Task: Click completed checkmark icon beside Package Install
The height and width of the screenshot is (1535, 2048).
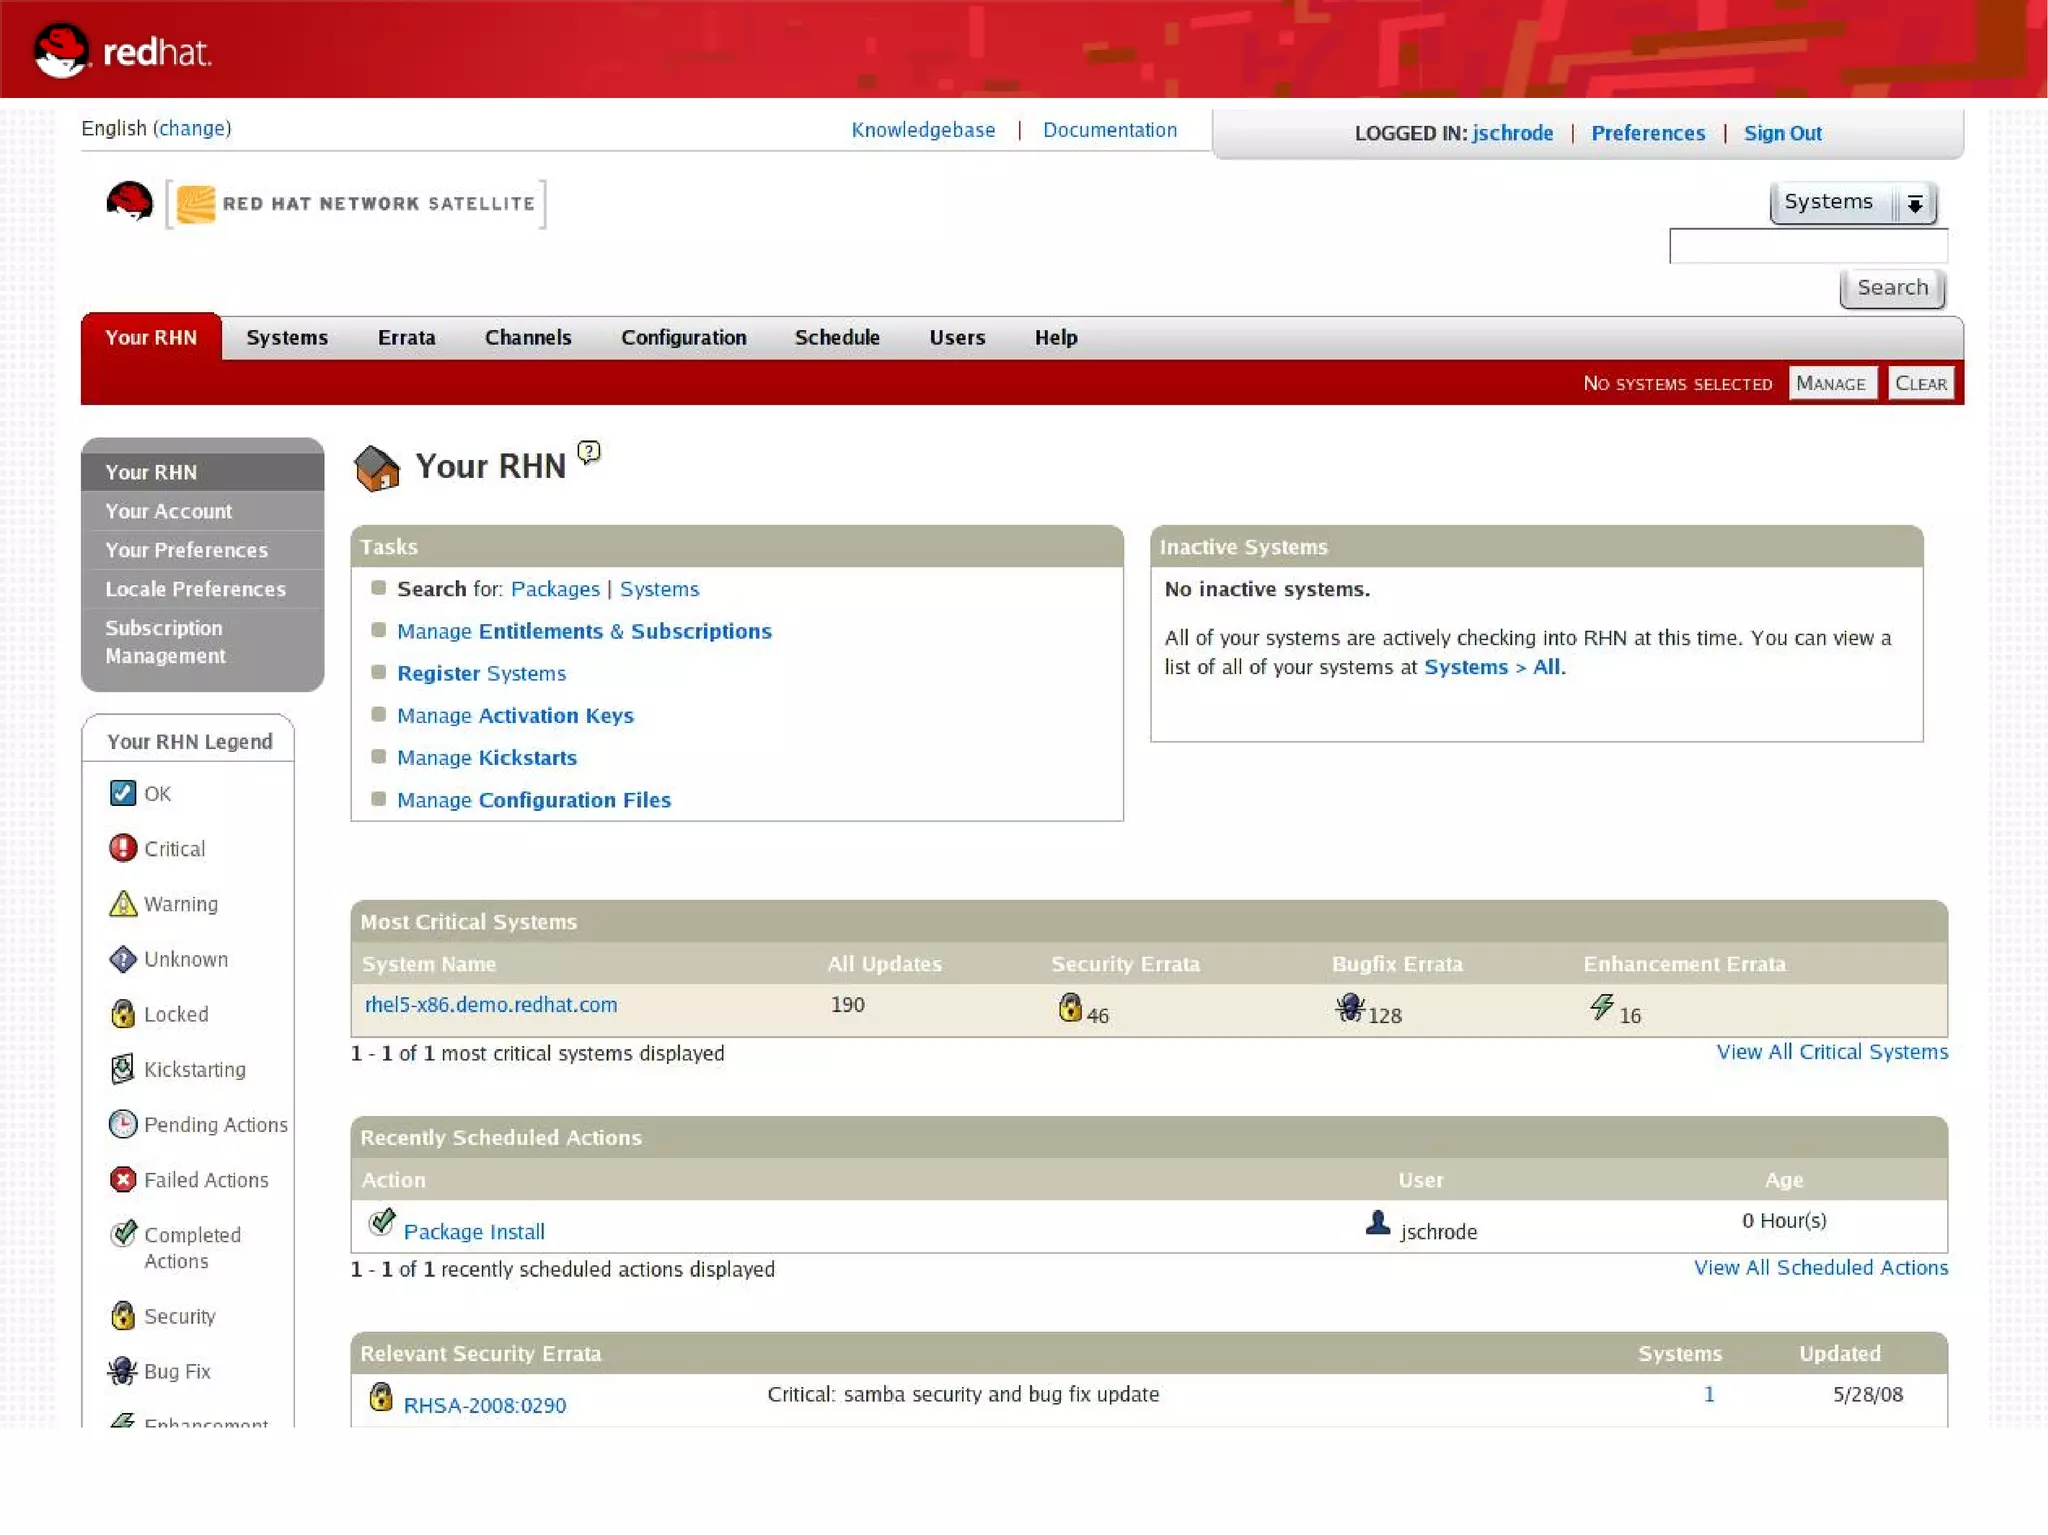Action: tap(381, 1222)
